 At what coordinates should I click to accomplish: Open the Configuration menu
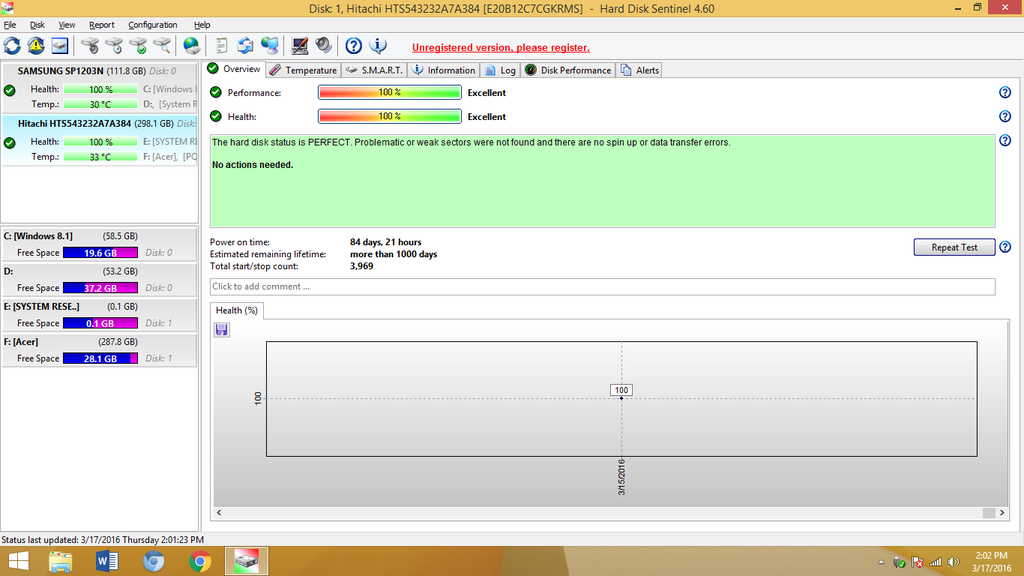(152, 24)
